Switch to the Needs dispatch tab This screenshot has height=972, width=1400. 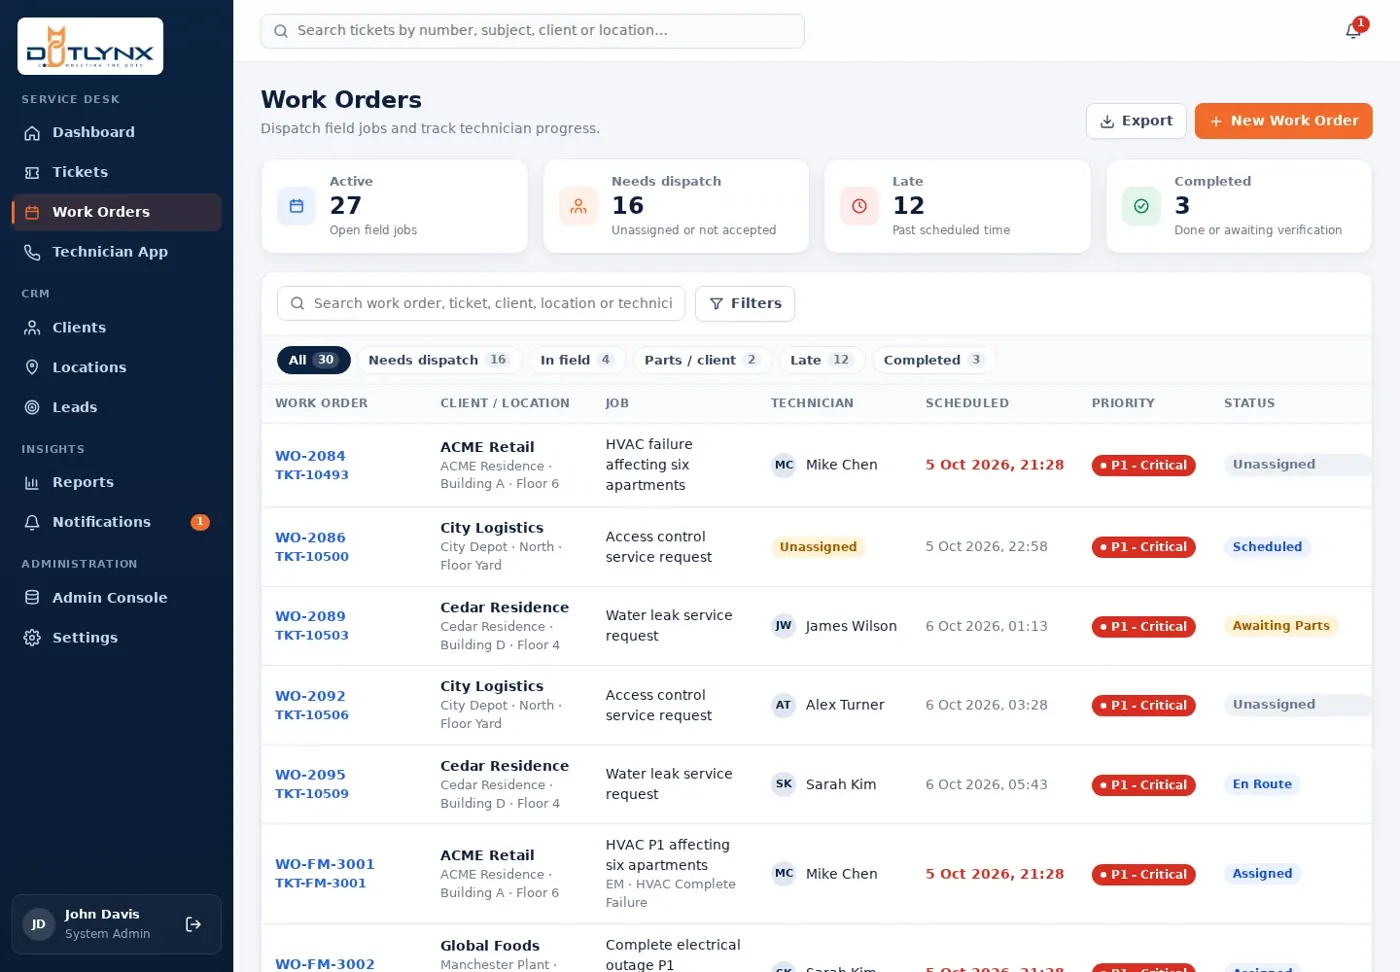(438, 360)
